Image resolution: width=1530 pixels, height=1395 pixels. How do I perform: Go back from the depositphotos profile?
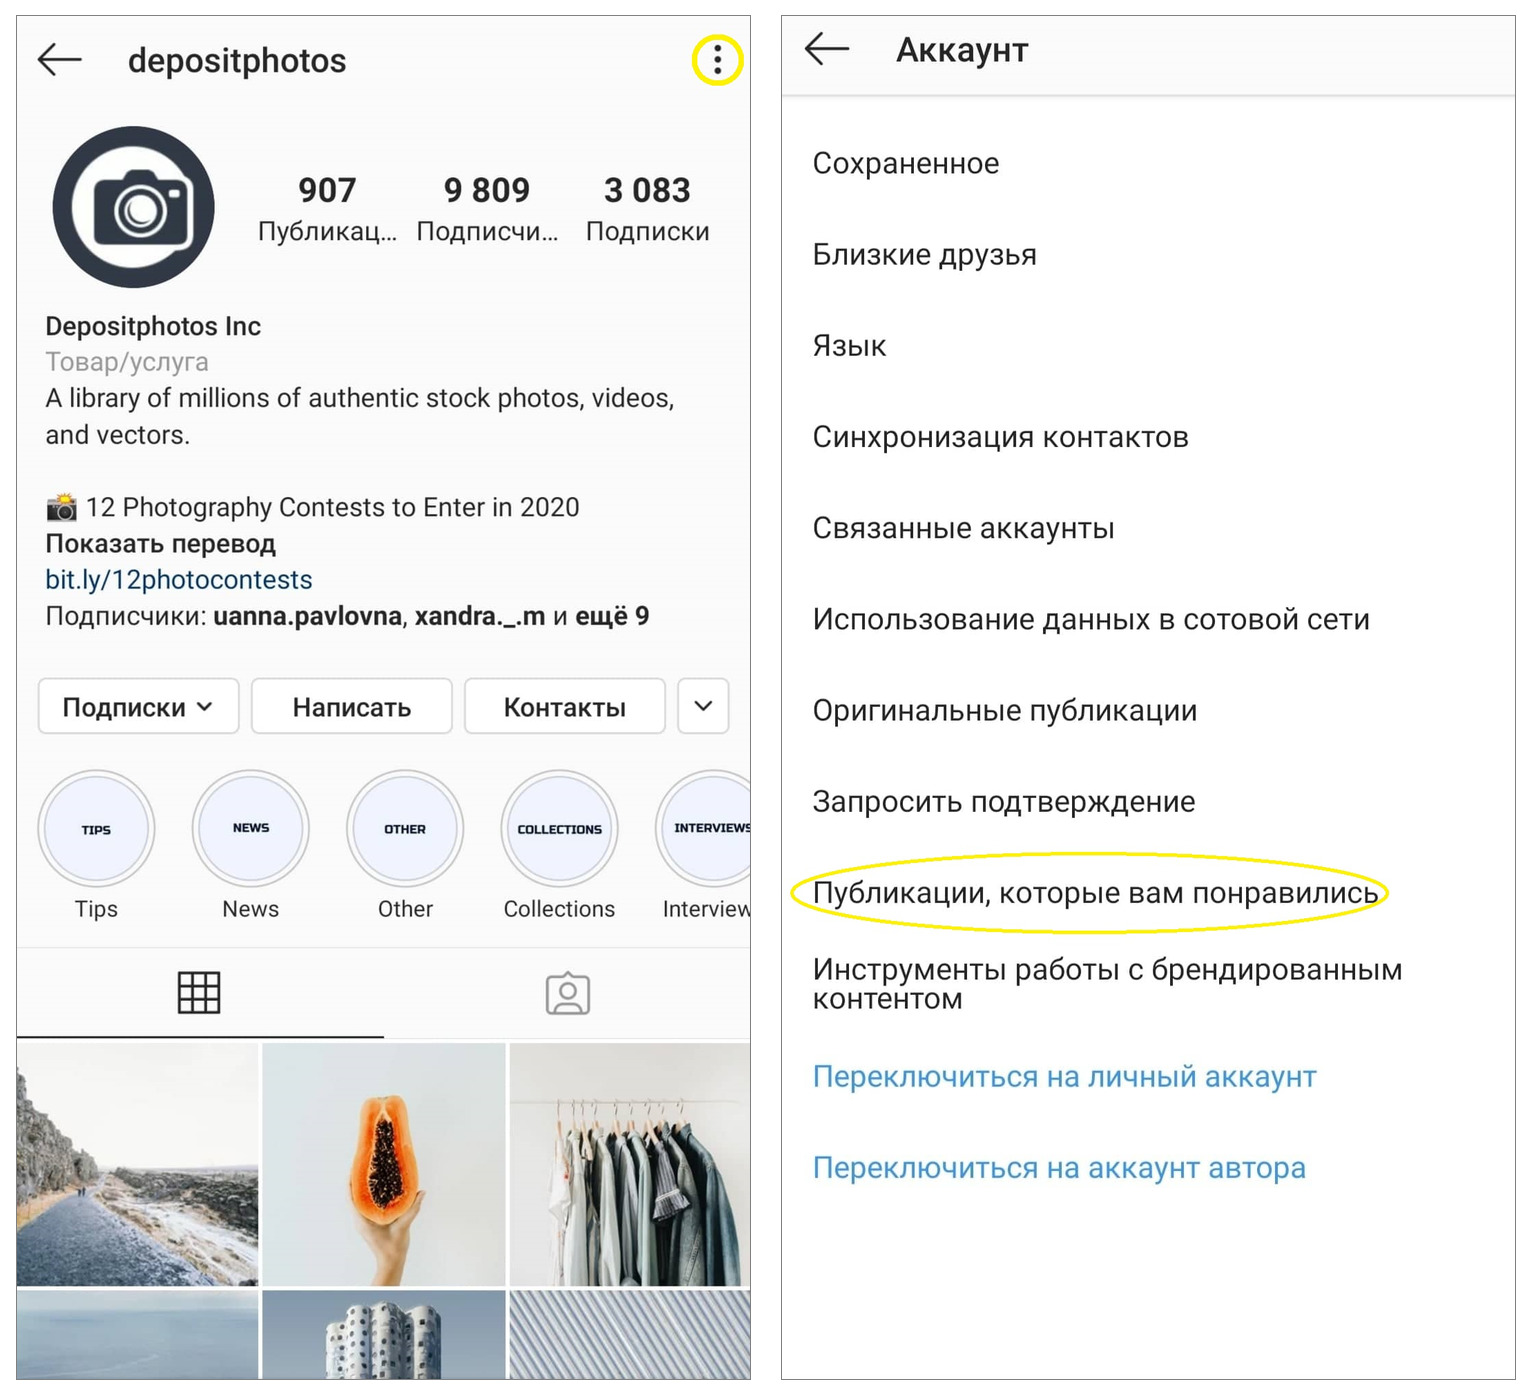[x=59, y=60]
